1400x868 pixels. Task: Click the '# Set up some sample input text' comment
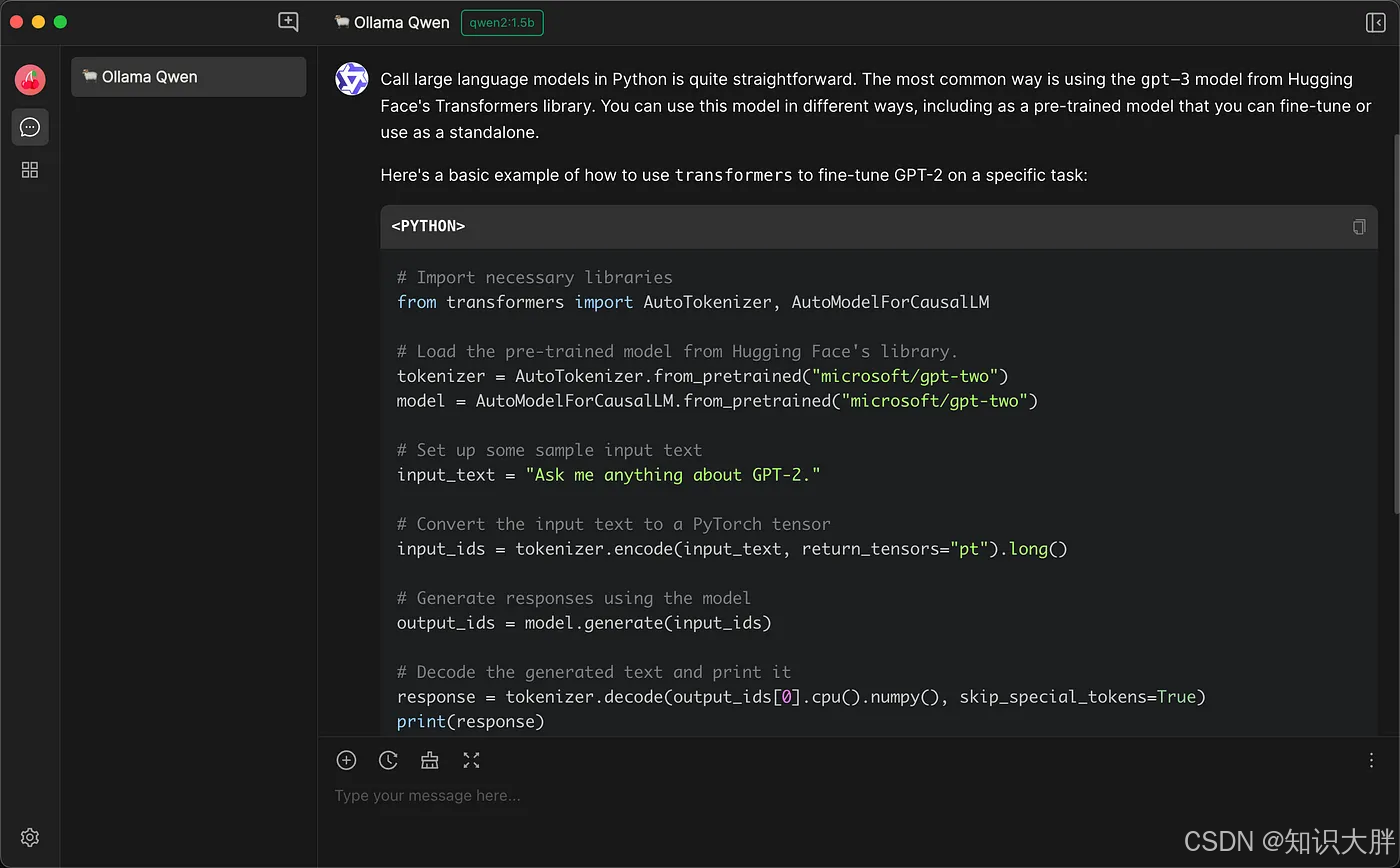549,450
